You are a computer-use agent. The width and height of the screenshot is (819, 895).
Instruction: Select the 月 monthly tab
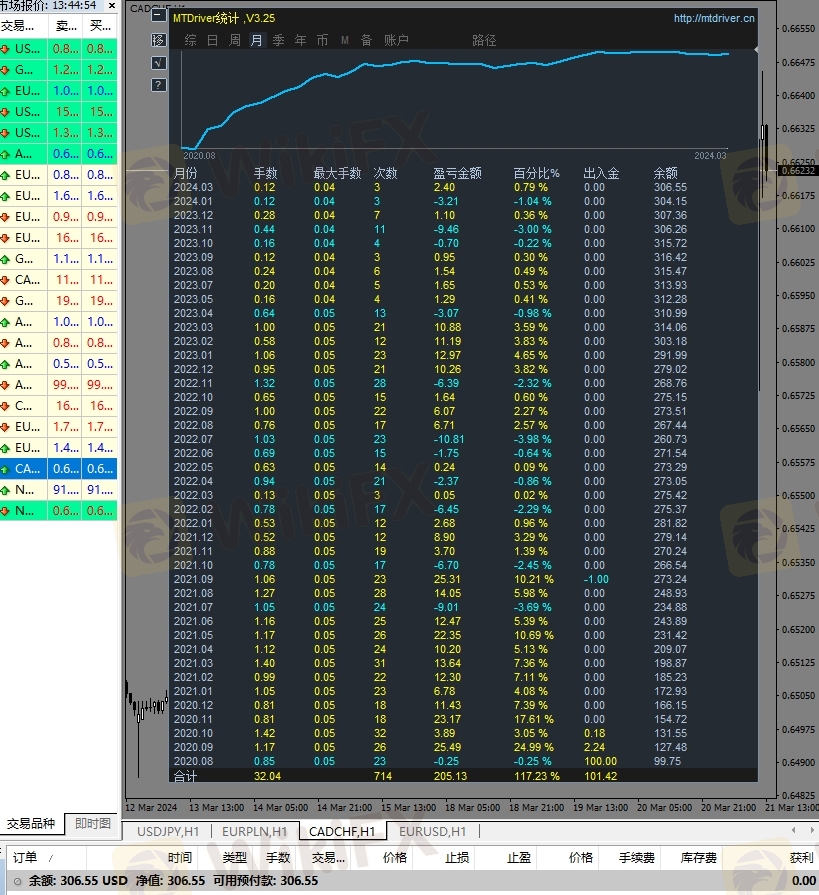point(256,40)
